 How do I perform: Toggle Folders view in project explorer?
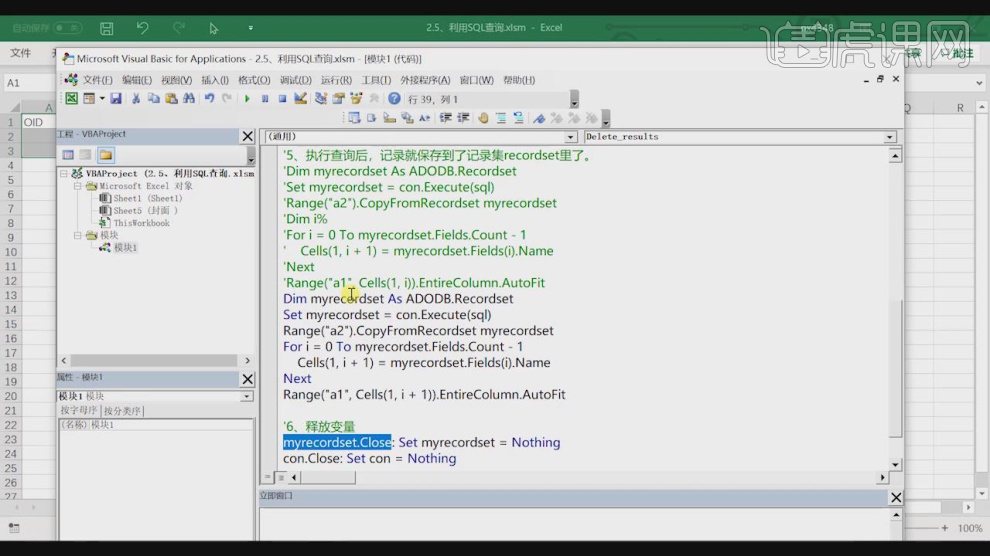[x=105, y=155]
